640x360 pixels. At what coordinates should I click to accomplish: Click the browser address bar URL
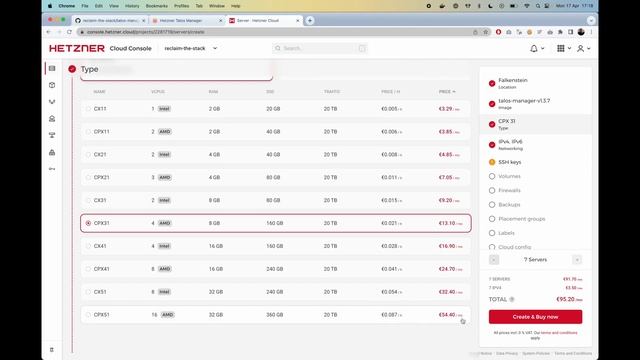[x=146, y=32]
